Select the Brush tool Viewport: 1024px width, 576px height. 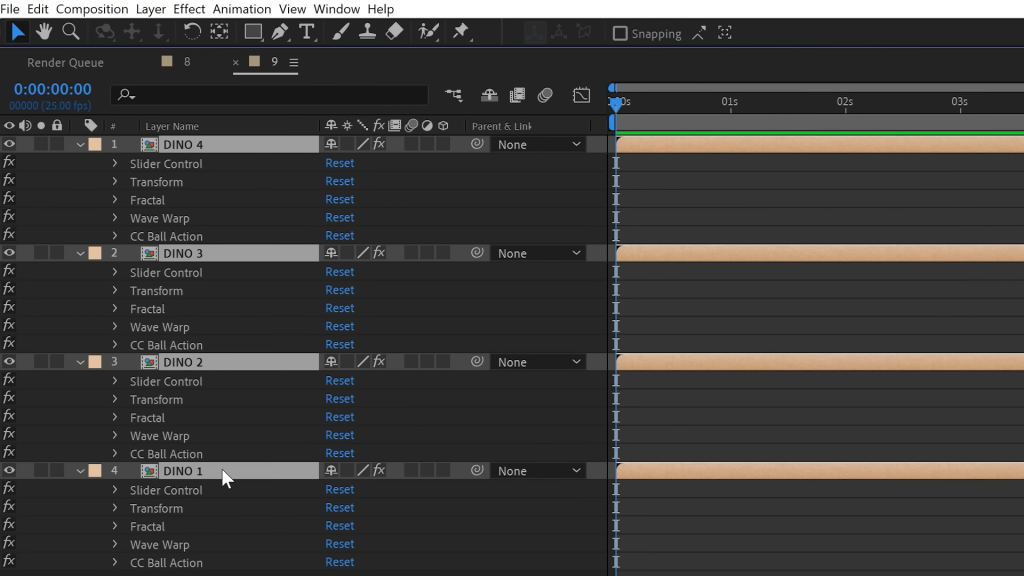(340, 31)
